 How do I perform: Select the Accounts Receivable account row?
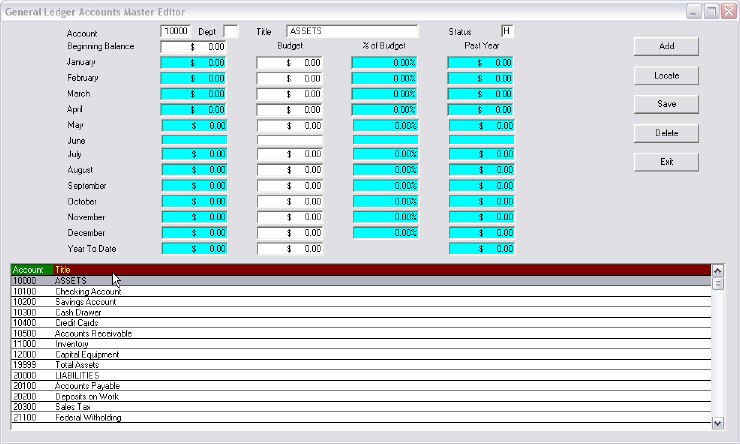click(x=360, y=333)
